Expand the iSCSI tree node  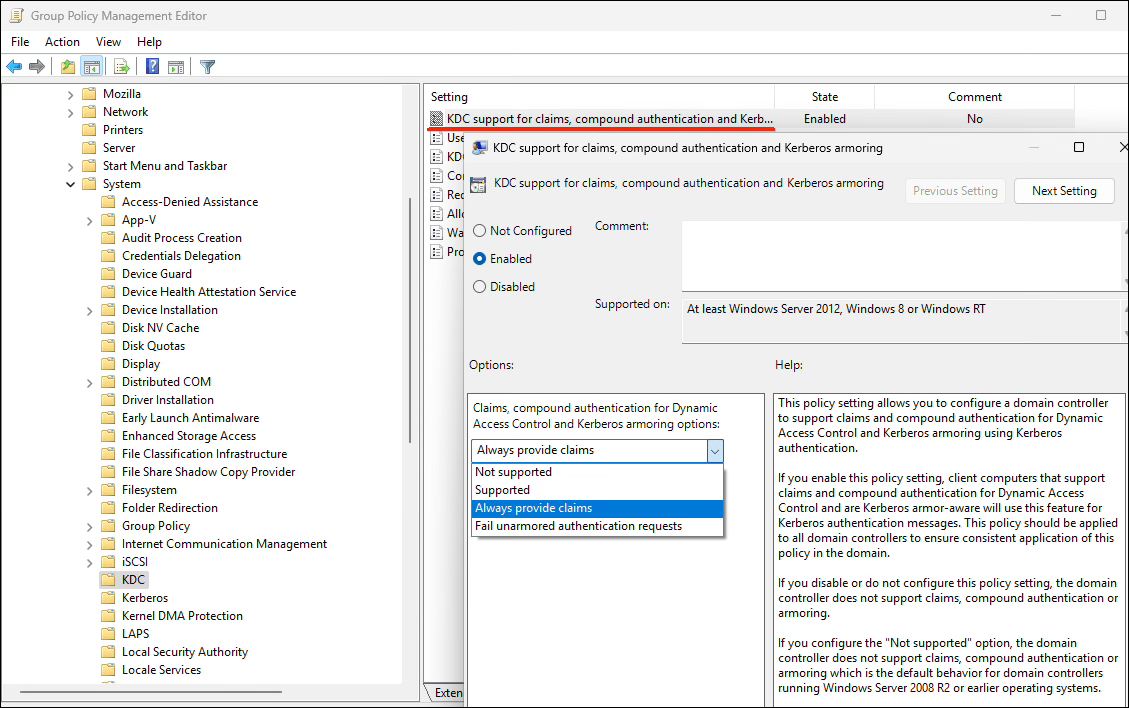(x=89, y=563)
